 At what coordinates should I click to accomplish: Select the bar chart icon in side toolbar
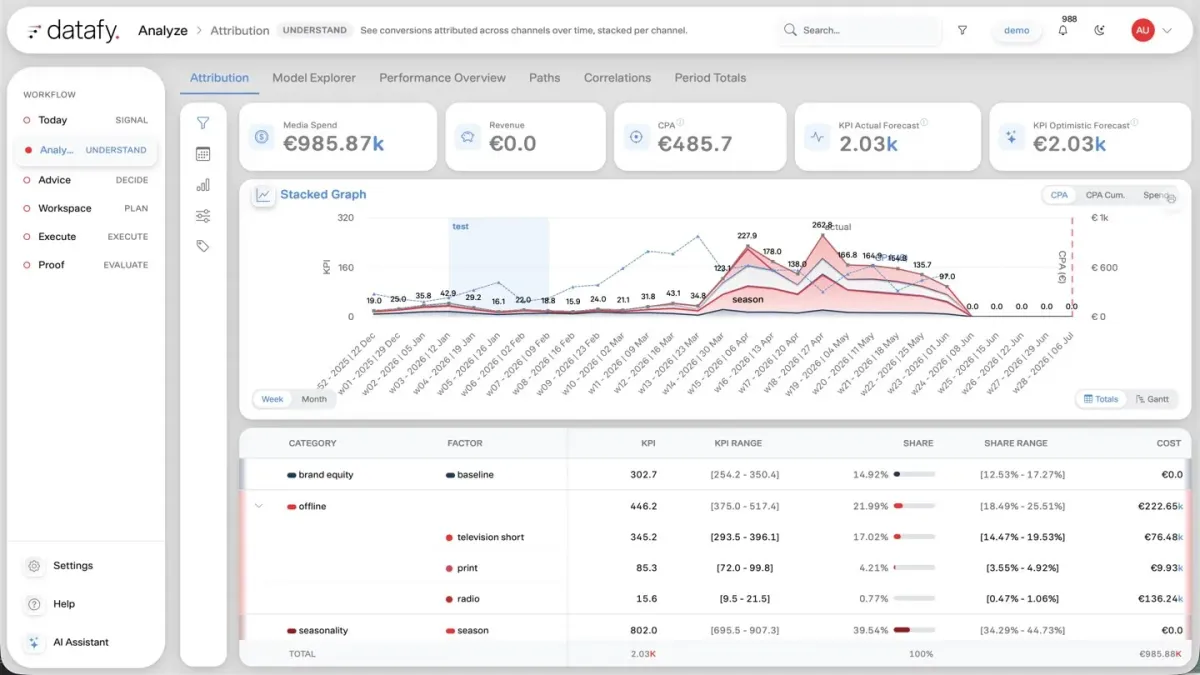tap(203, 185)
